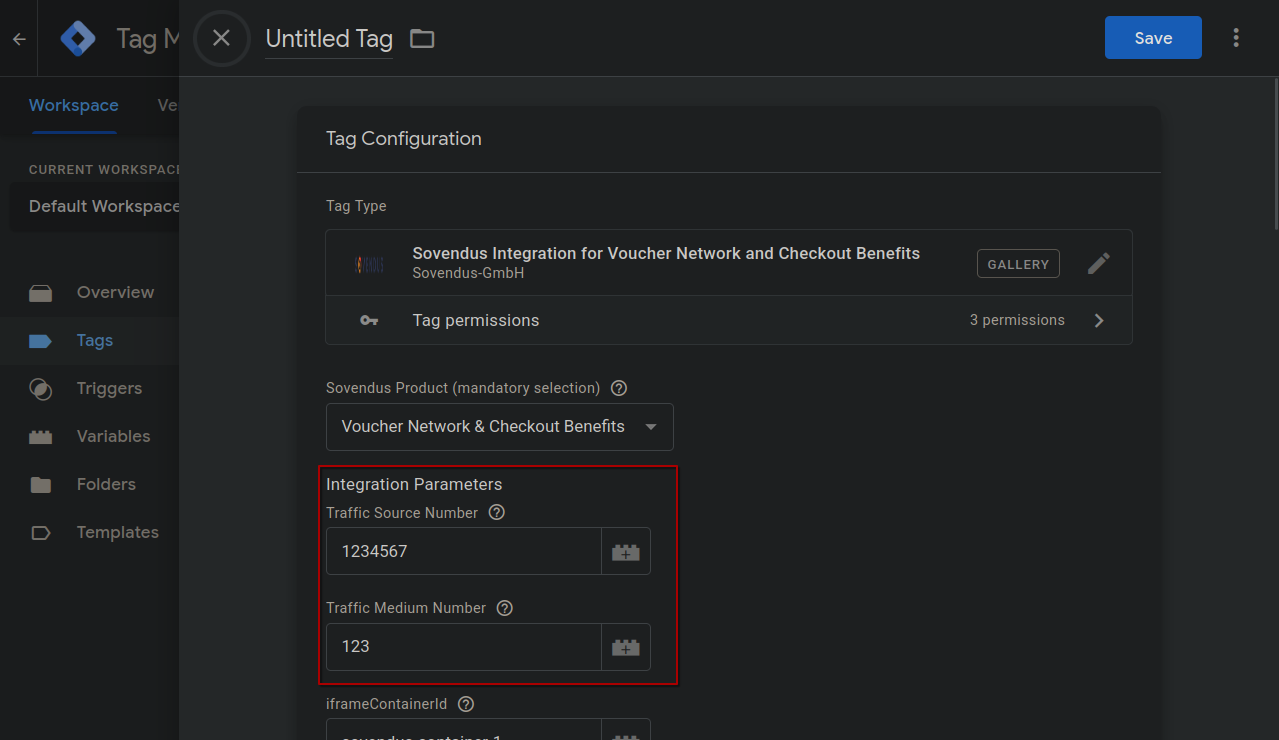
Task: Click the Overview sidebar icon
Action: pos(40,293)
